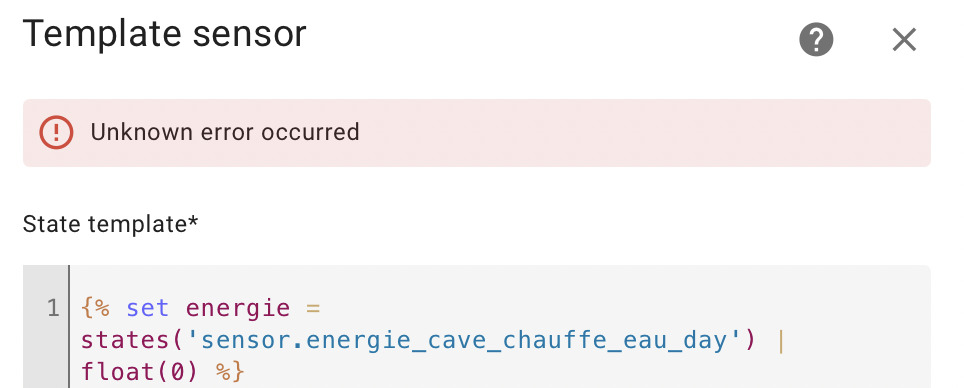Click the opening '{%' template tag

pyautogui.click(x=95, y=307)
